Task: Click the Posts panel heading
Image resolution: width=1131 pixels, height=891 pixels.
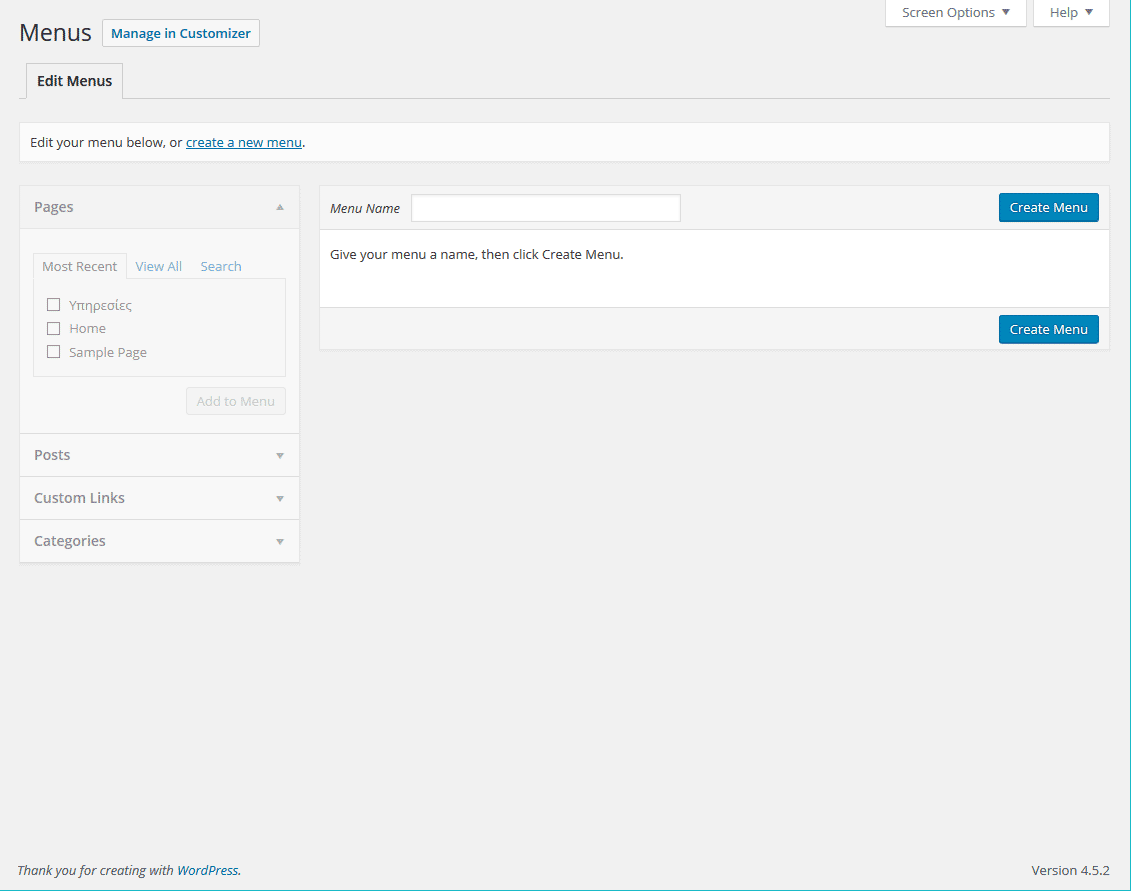Action: (159, 455)
